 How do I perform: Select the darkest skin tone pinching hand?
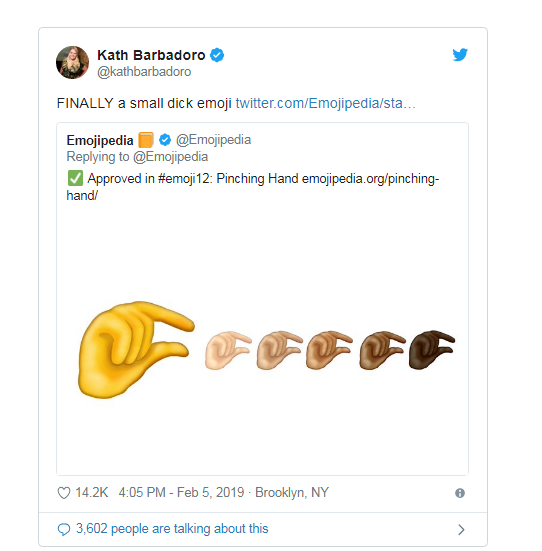pos(432,350)
